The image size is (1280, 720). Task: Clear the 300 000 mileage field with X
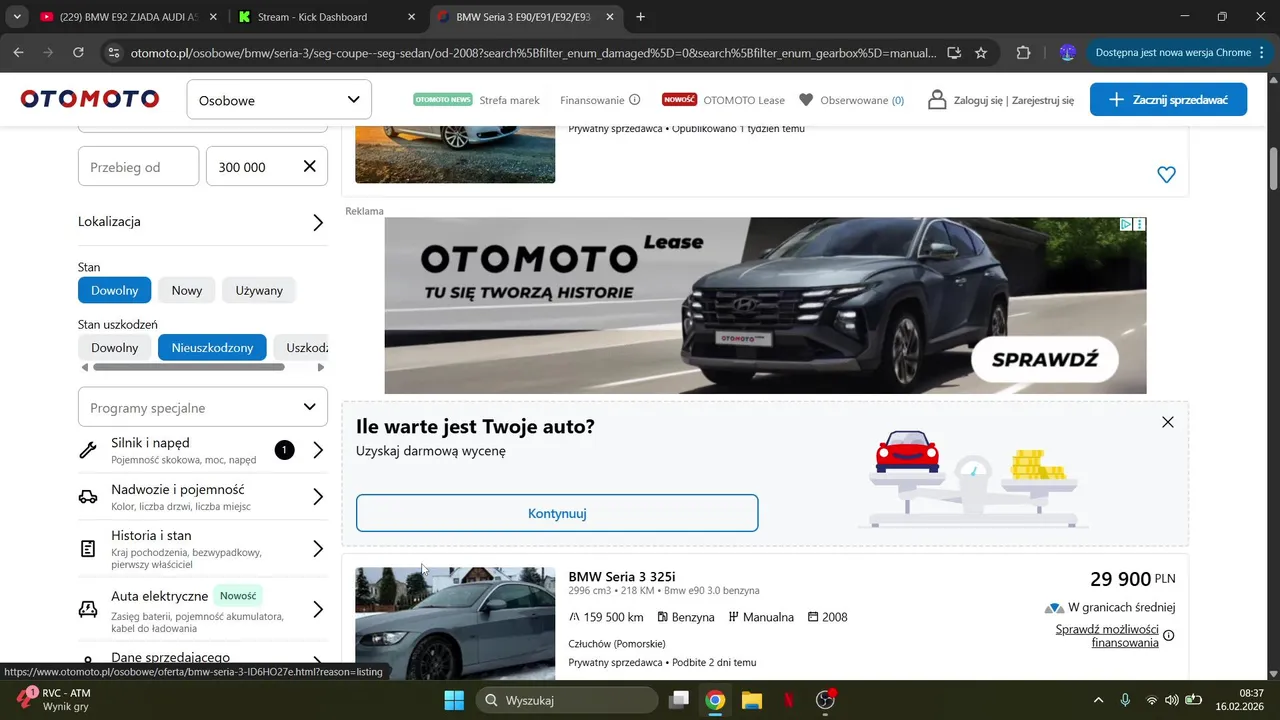310,167
